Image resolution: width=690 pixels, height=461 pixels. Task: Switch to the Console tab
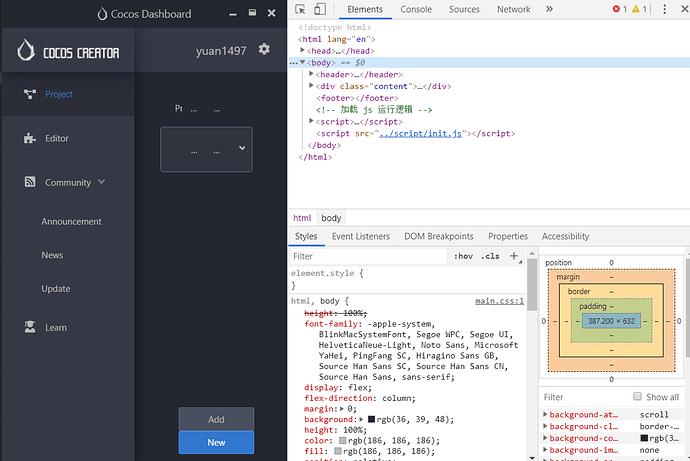[x=416, y=9]
